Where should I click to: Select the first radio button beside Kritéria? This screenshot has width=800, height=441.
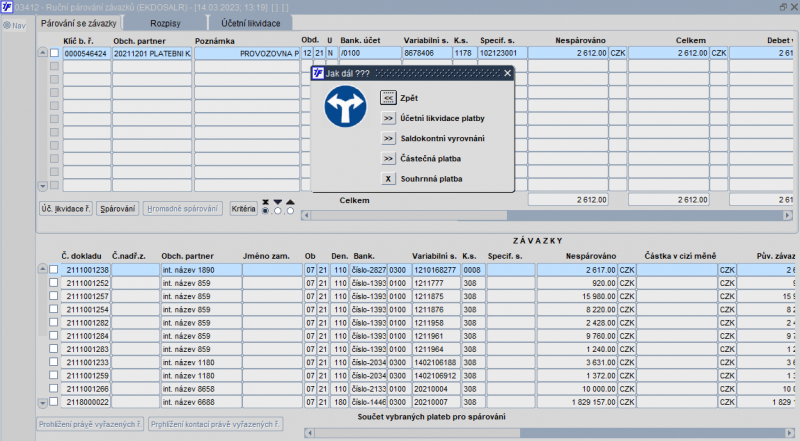pos(265,210)
